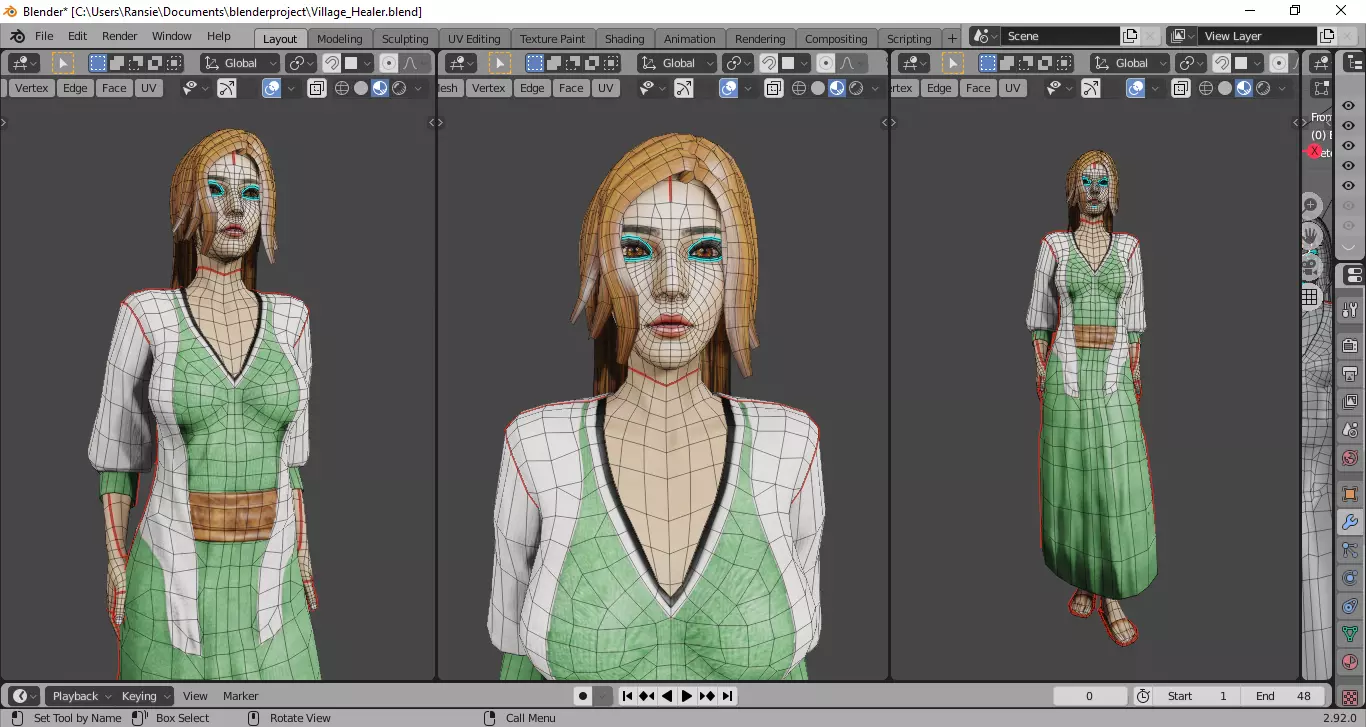Open Global orientation dropdown in middle viewport

coord(677,63)
